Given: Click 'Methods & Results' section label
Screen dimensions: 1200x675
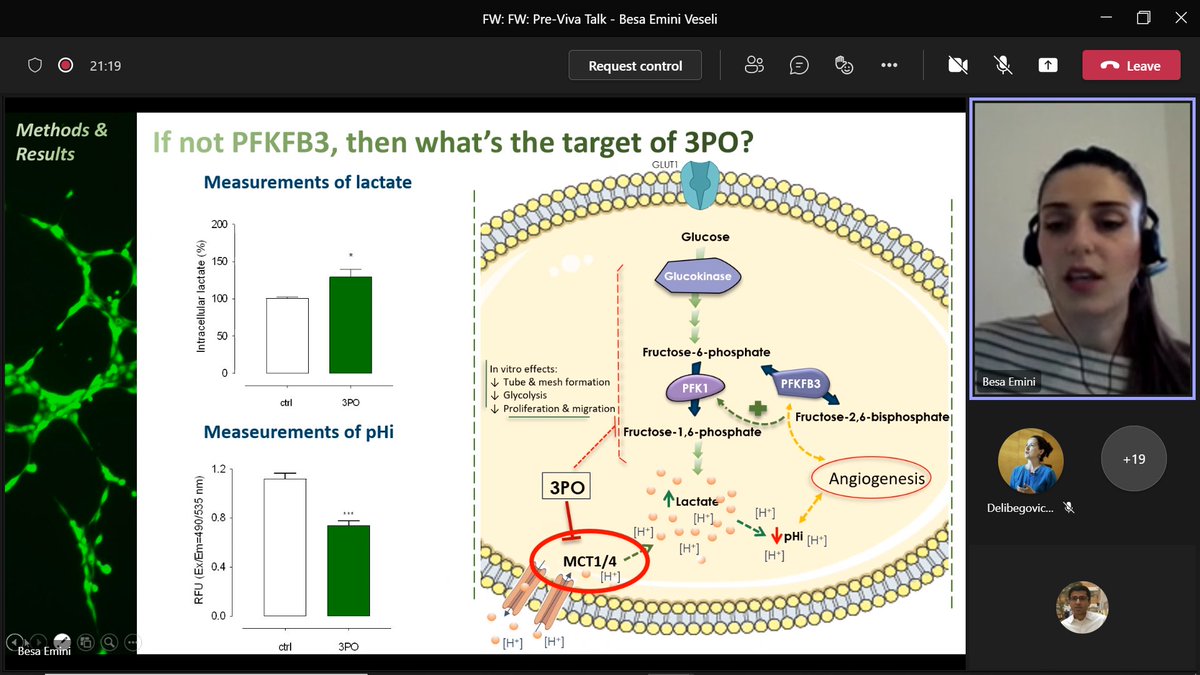Looking at the screenshot, I should click(x=62, y=142).
